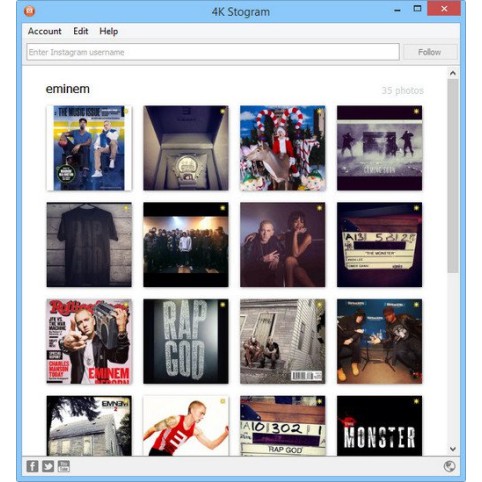Minimize the 4K Stogram window
The image size is (482, 482).
coord(397,10)
